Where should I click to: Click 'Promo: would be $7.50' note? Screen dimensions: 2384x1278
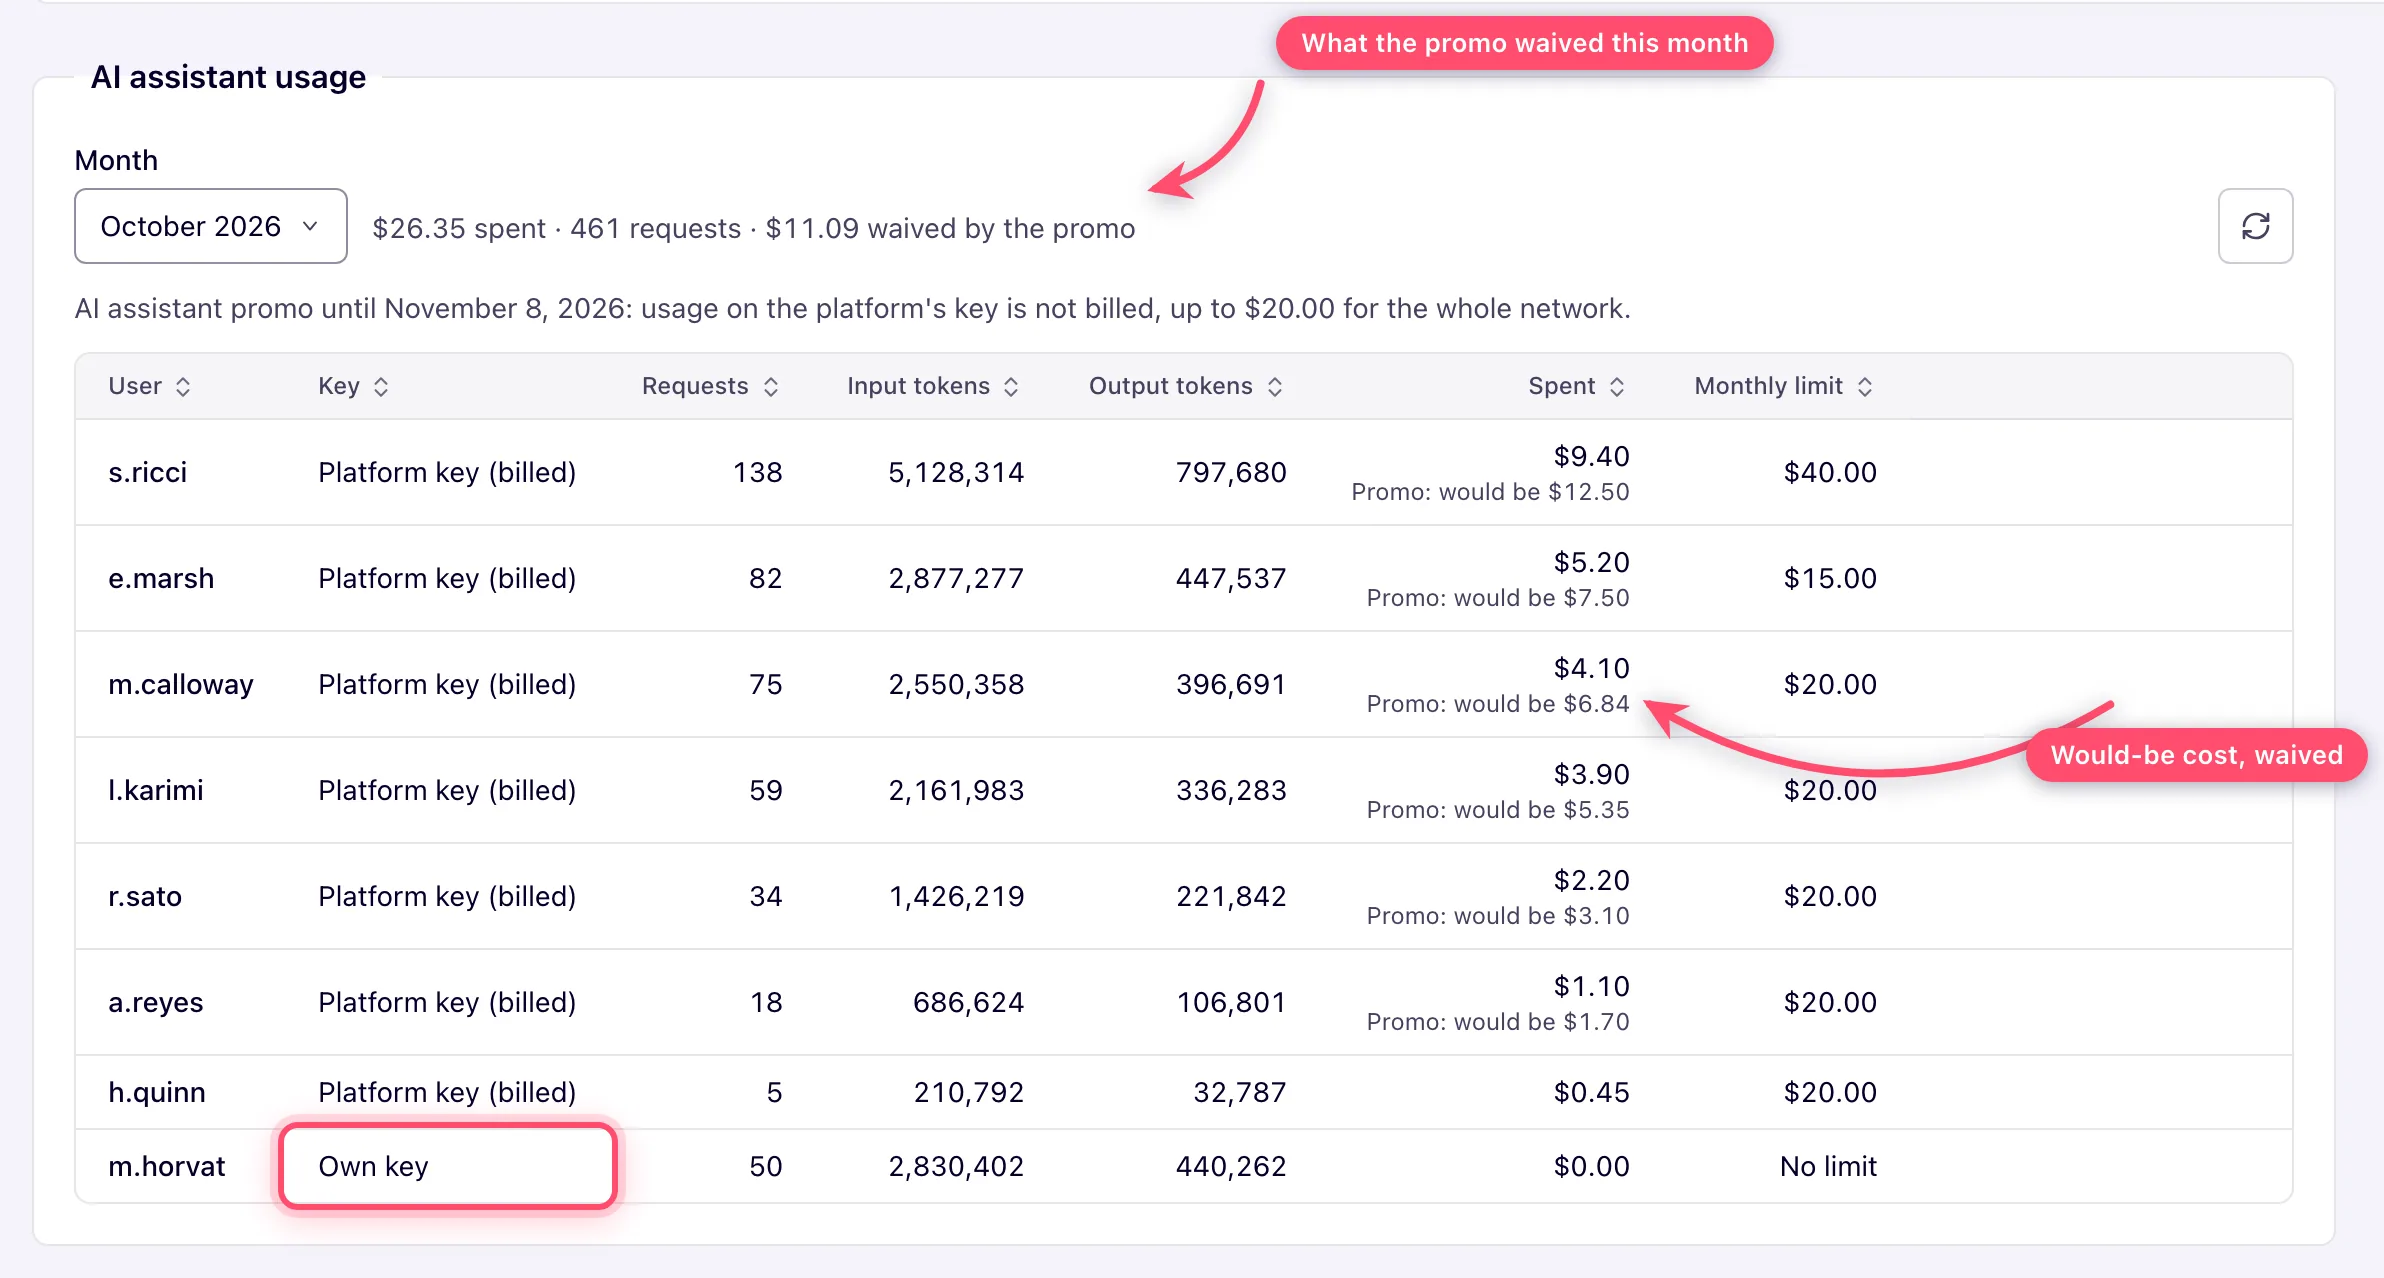click(x=1498, y=598)
